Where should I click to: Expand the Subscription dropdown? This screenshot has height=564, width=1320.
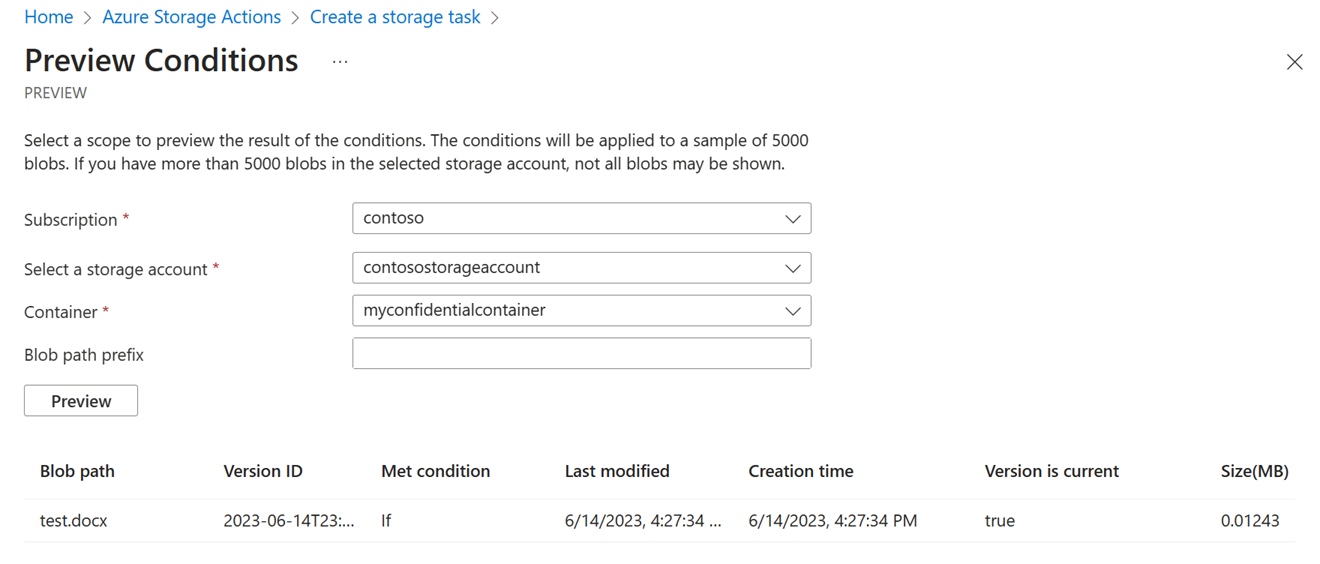click(581, 218)
